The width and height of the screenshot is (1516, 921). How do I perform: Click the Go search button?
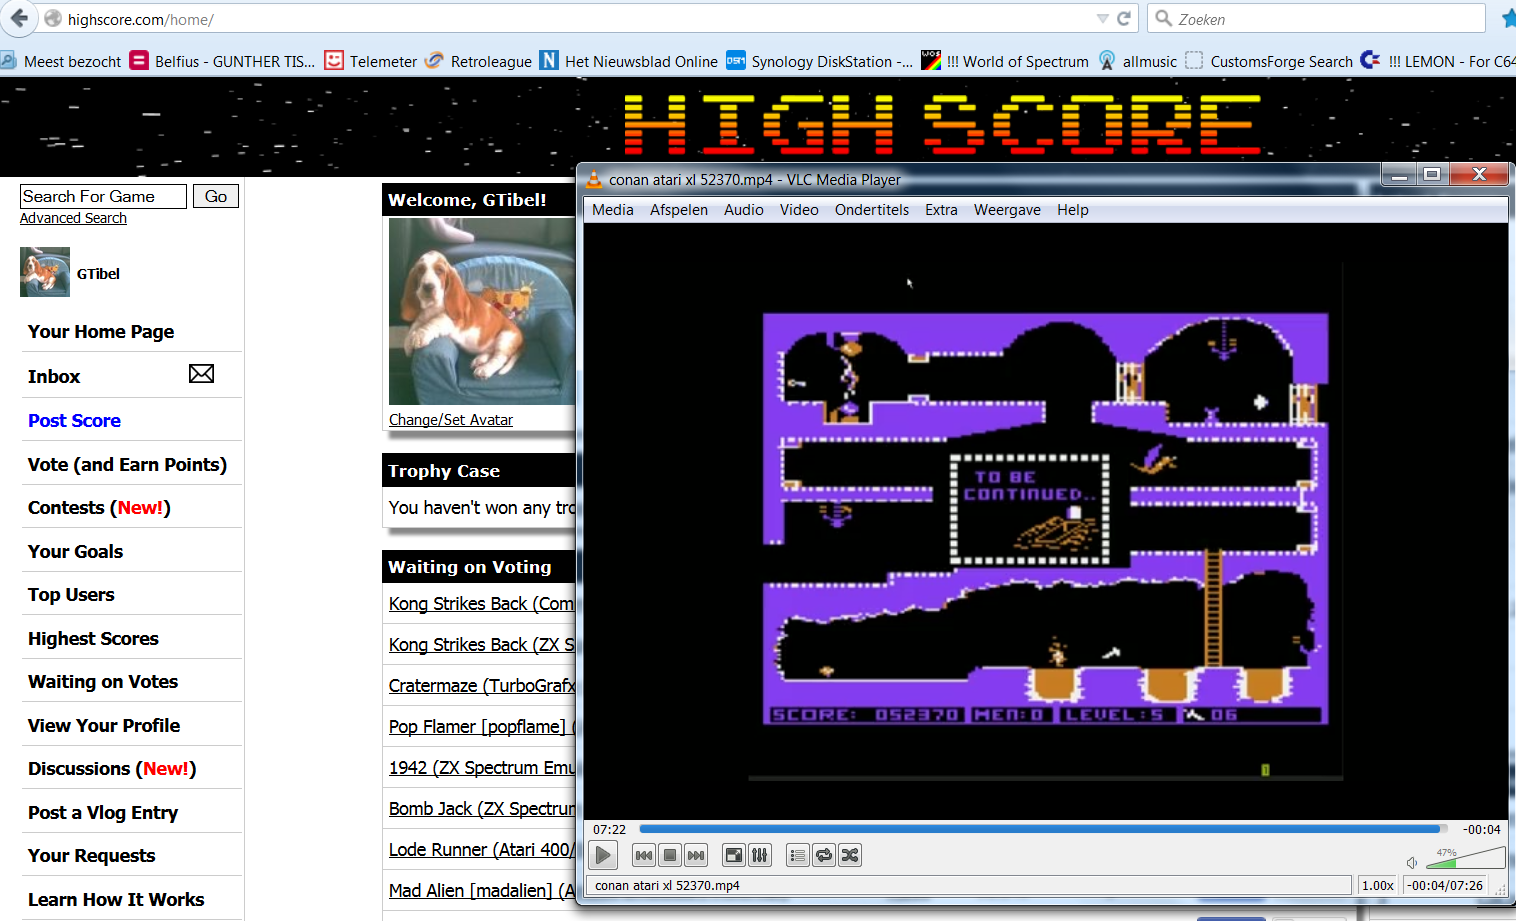coord(216,196)
